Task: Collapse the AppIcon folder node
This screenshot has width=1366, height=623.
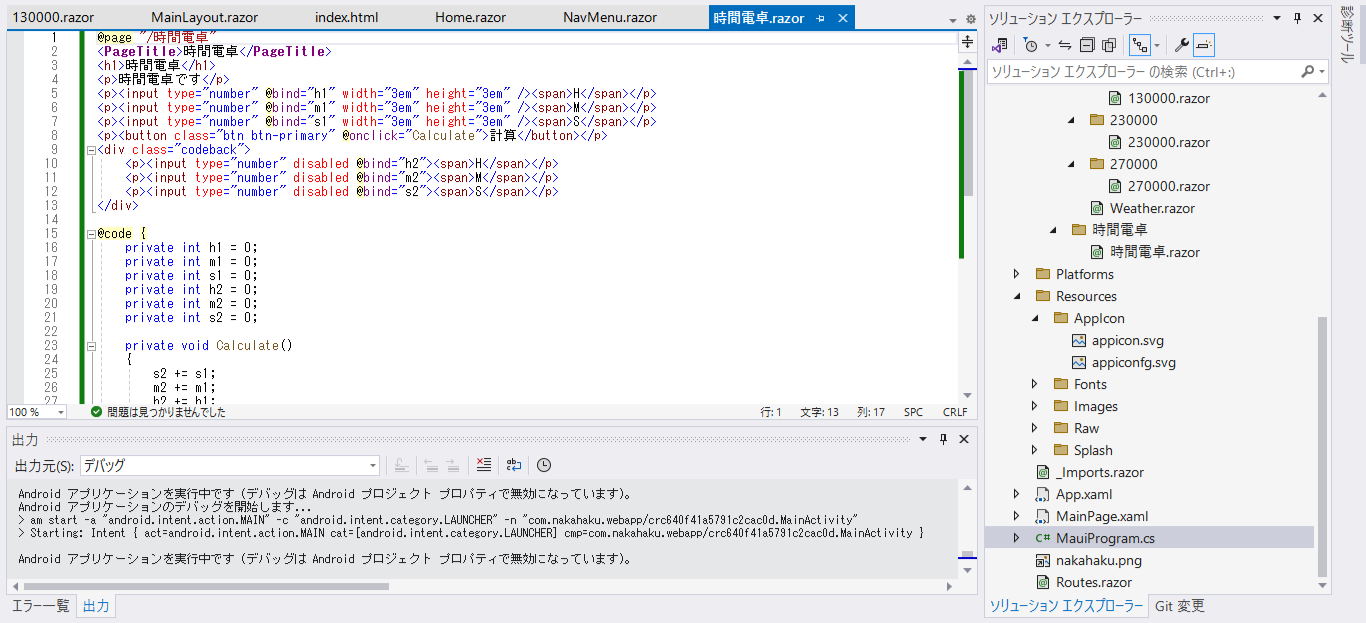Action: pyautogui.click(x=1036, y=318)
